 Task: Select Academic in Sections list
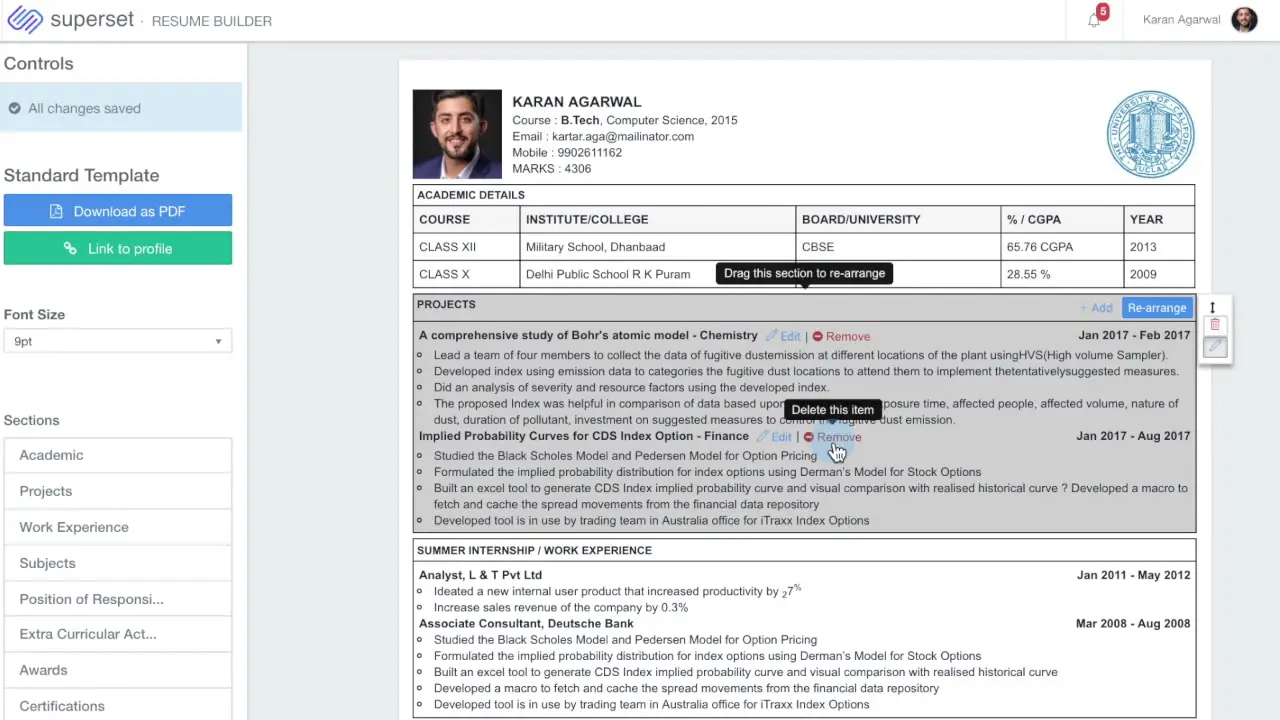coord(51,455)
